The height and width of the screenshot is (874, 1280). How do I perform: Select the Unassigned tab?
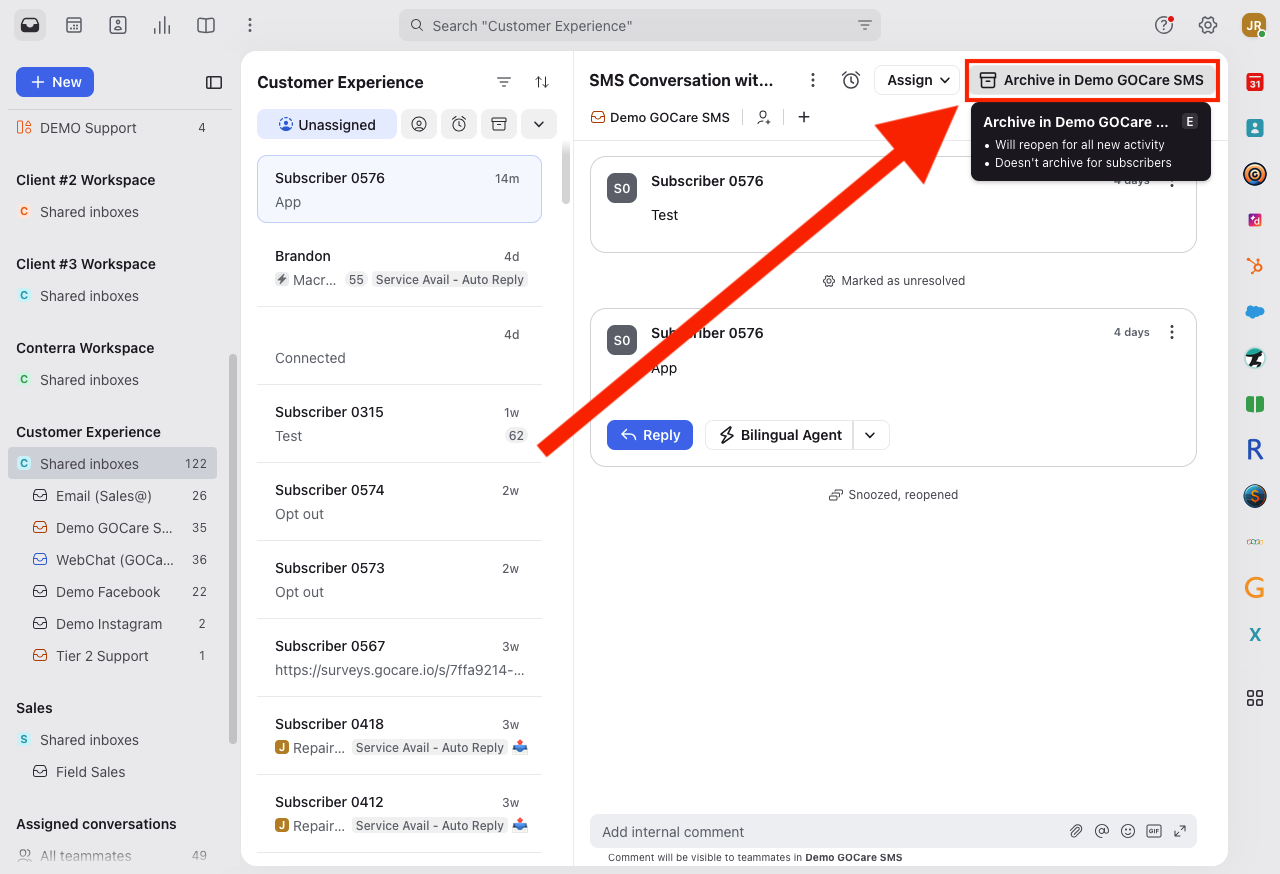[x=327, y=124]
